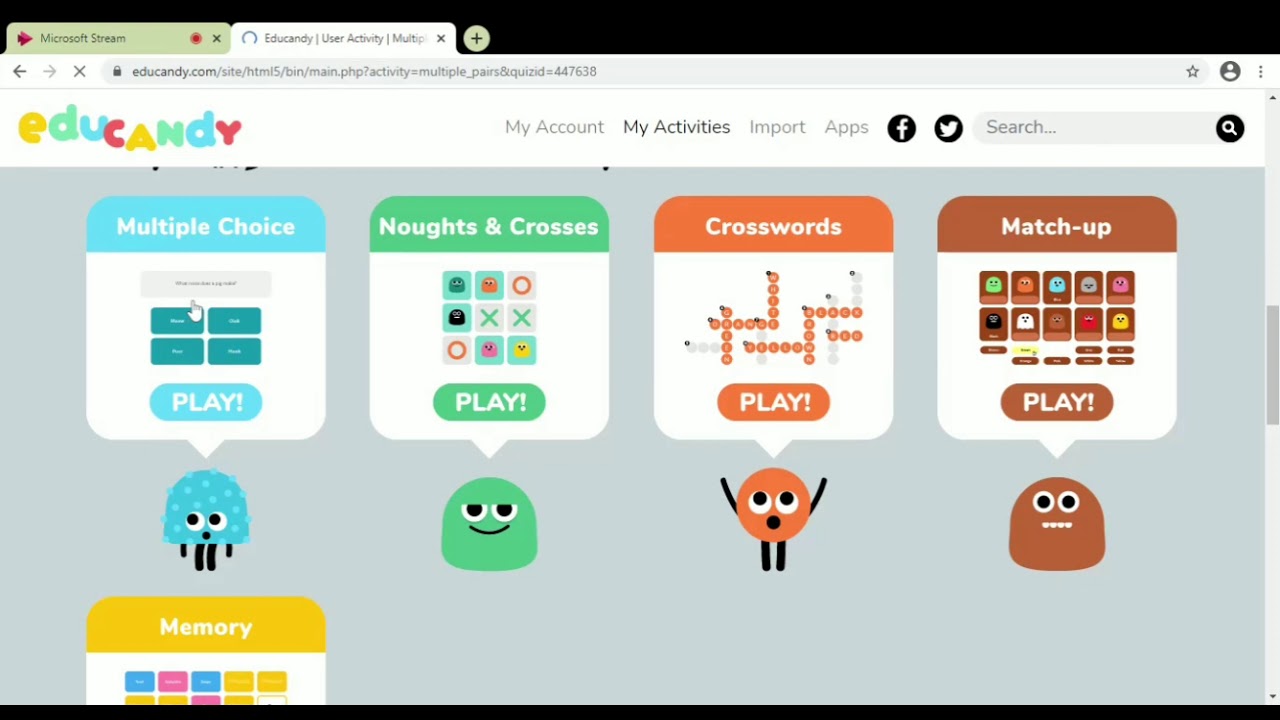1280x720 pixels.
Task: Click the Memory card title
Action: point(206,627)
